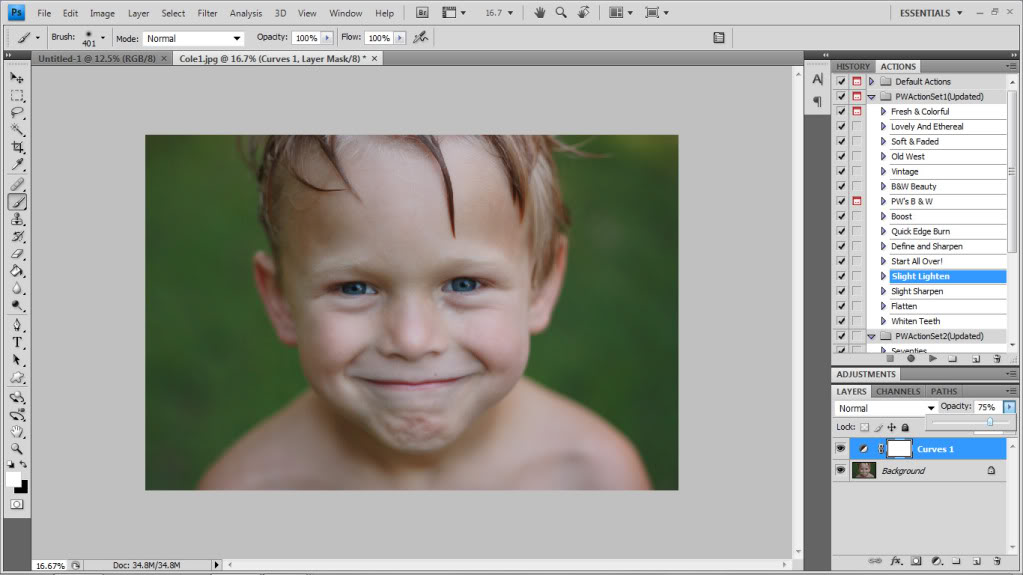Toggle checkmark for Boost action
Image resolution: width=1023 pixels, height=575 pixels.
[841, 216]
